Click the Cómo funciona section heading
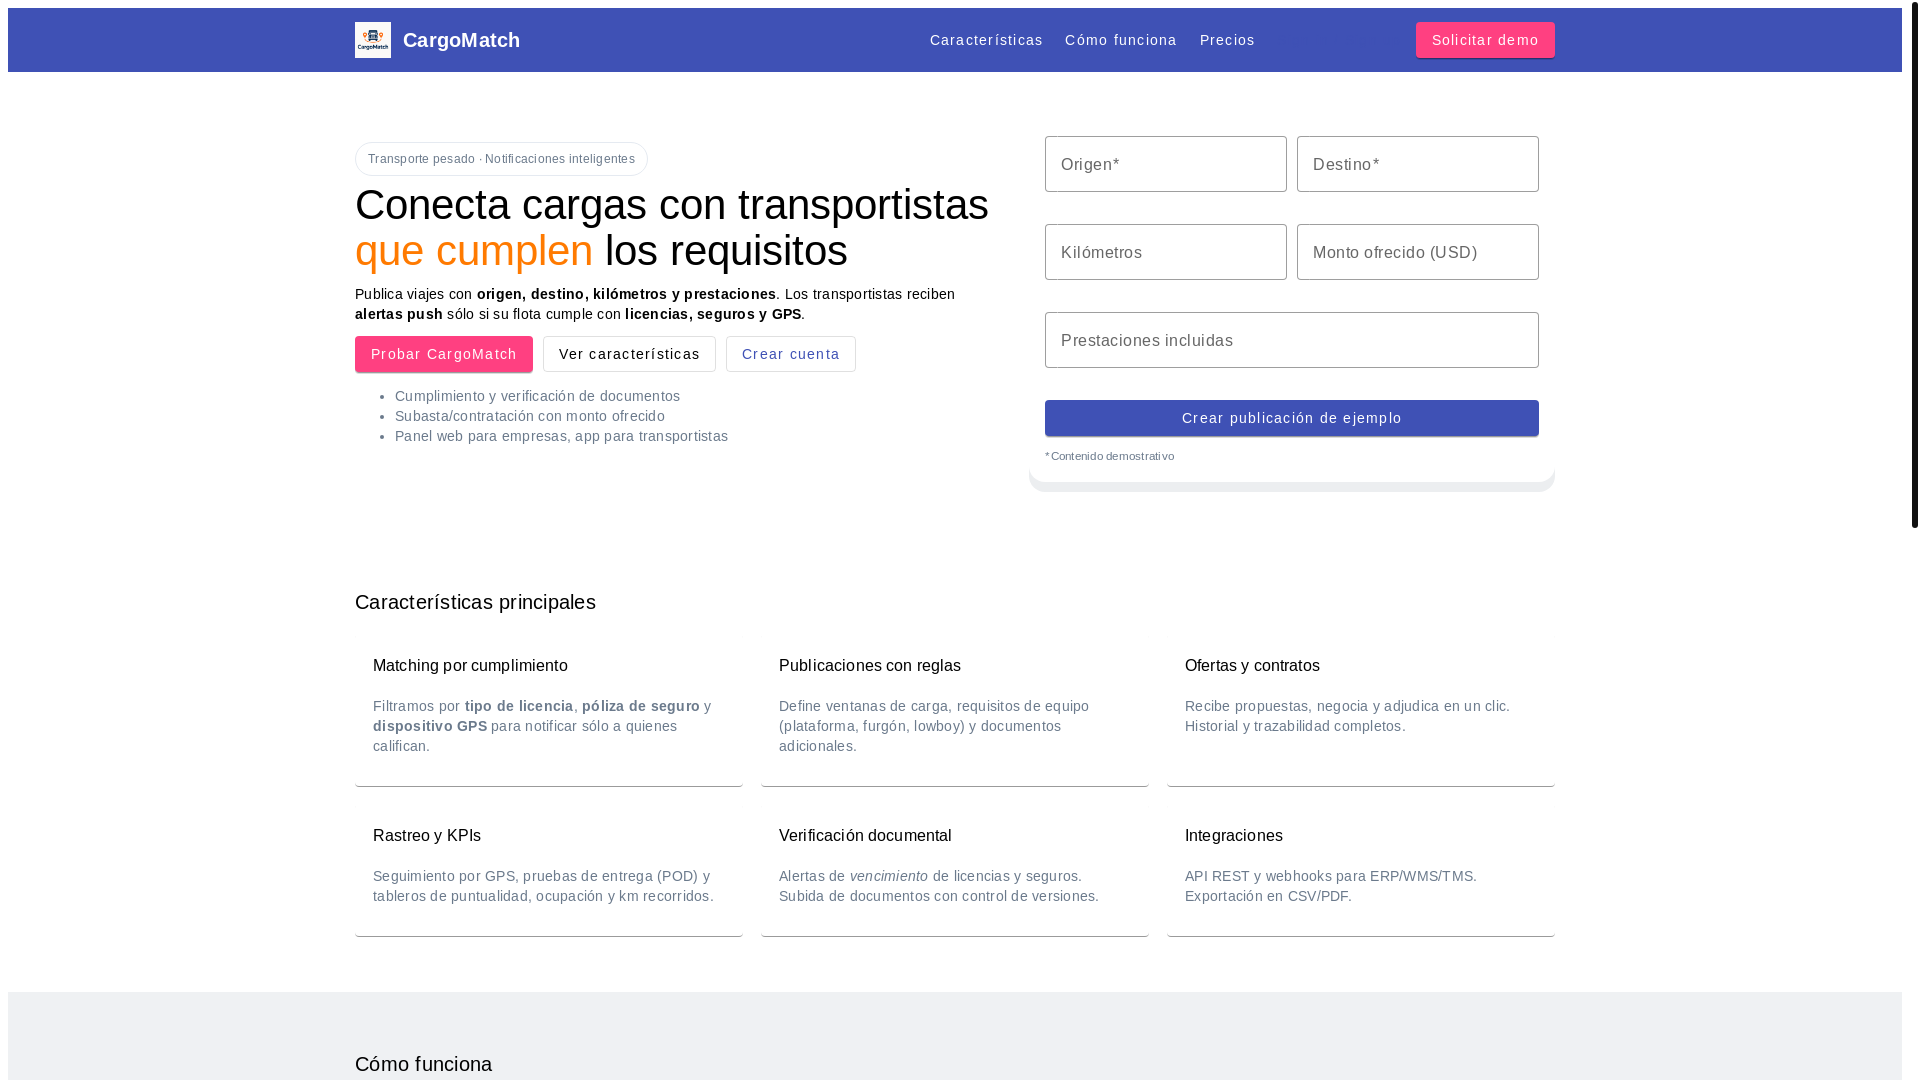1920x1080 pixels. tap(423, 1064)
